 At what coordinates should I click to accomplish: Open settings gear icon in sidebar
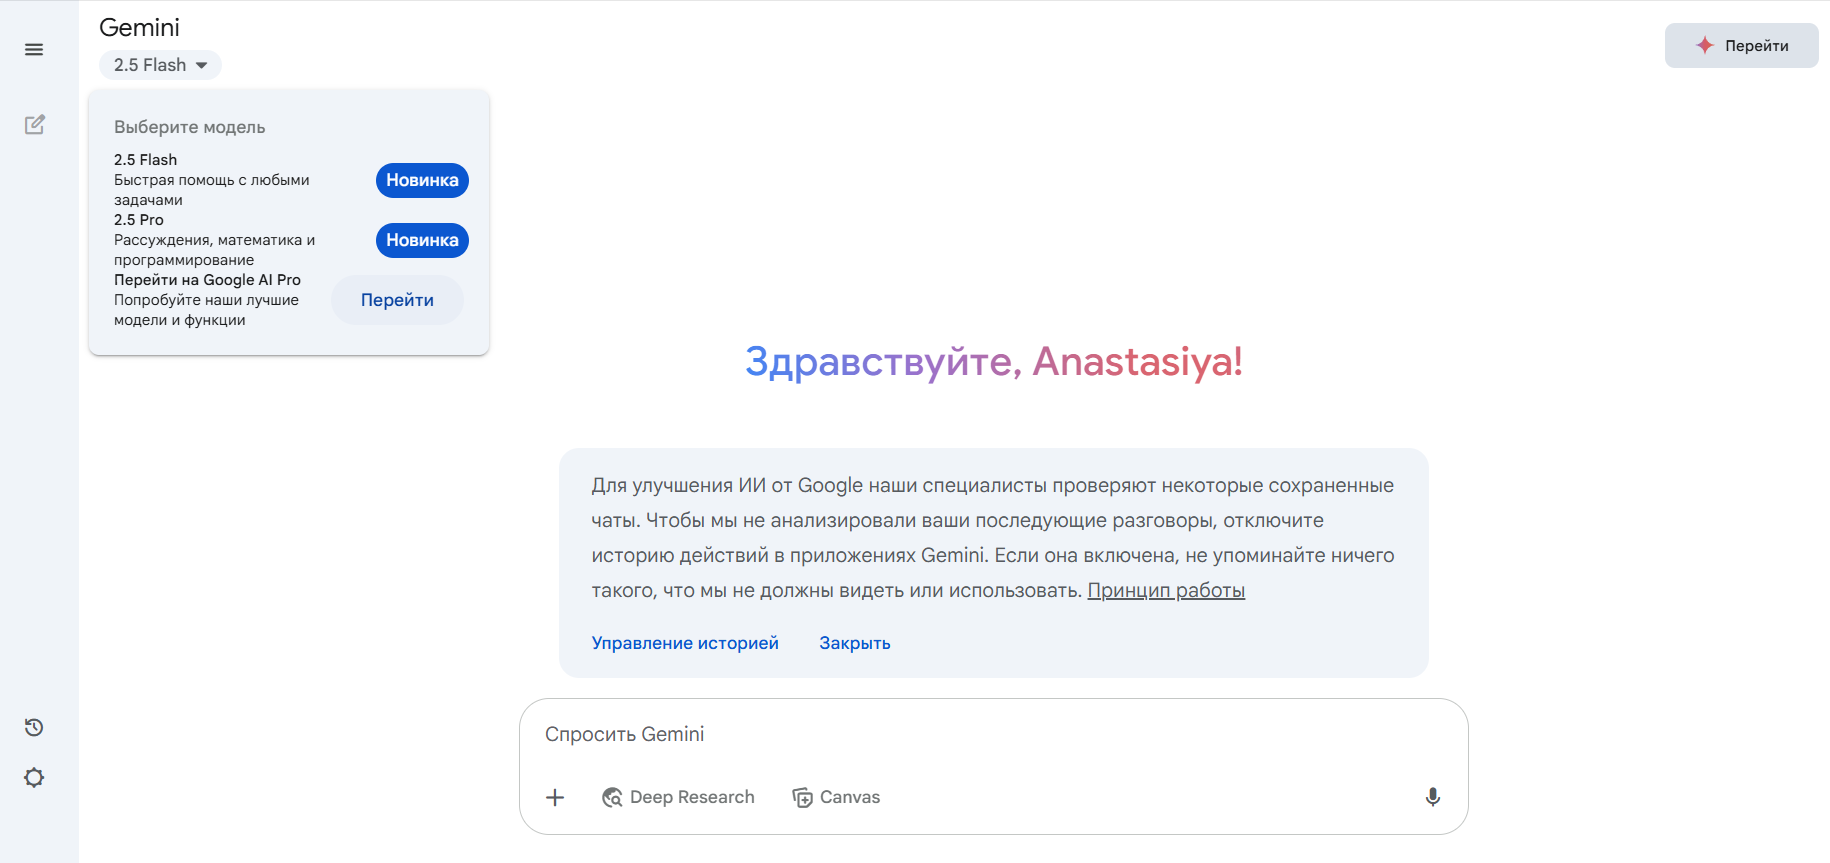pos(34,778)
